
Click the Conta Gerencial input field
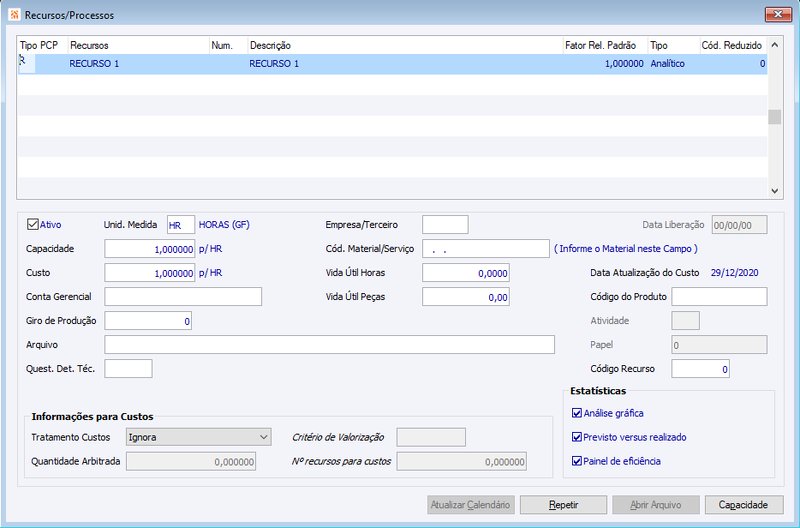[x=183, y=297]
